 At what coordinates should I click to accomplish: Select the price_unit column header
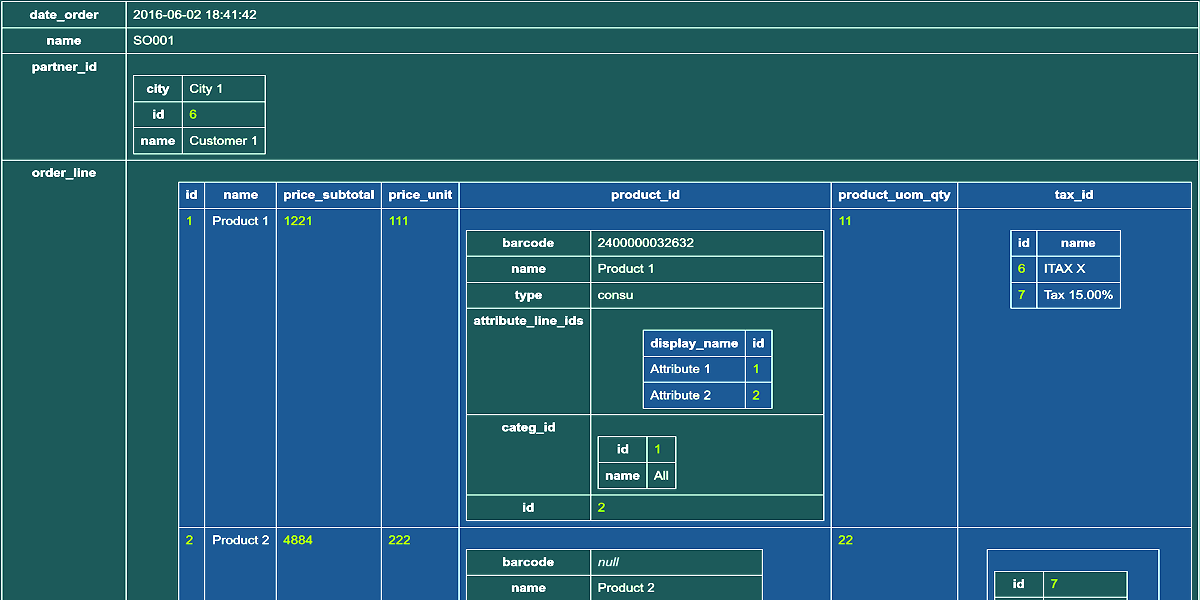point(420,195)
